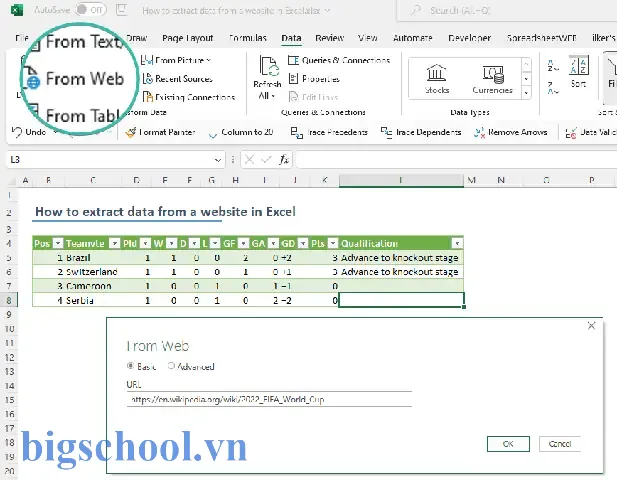The image size is (617, 480).
Task: Open Queries & Connections pane
Action: (339, 60)
